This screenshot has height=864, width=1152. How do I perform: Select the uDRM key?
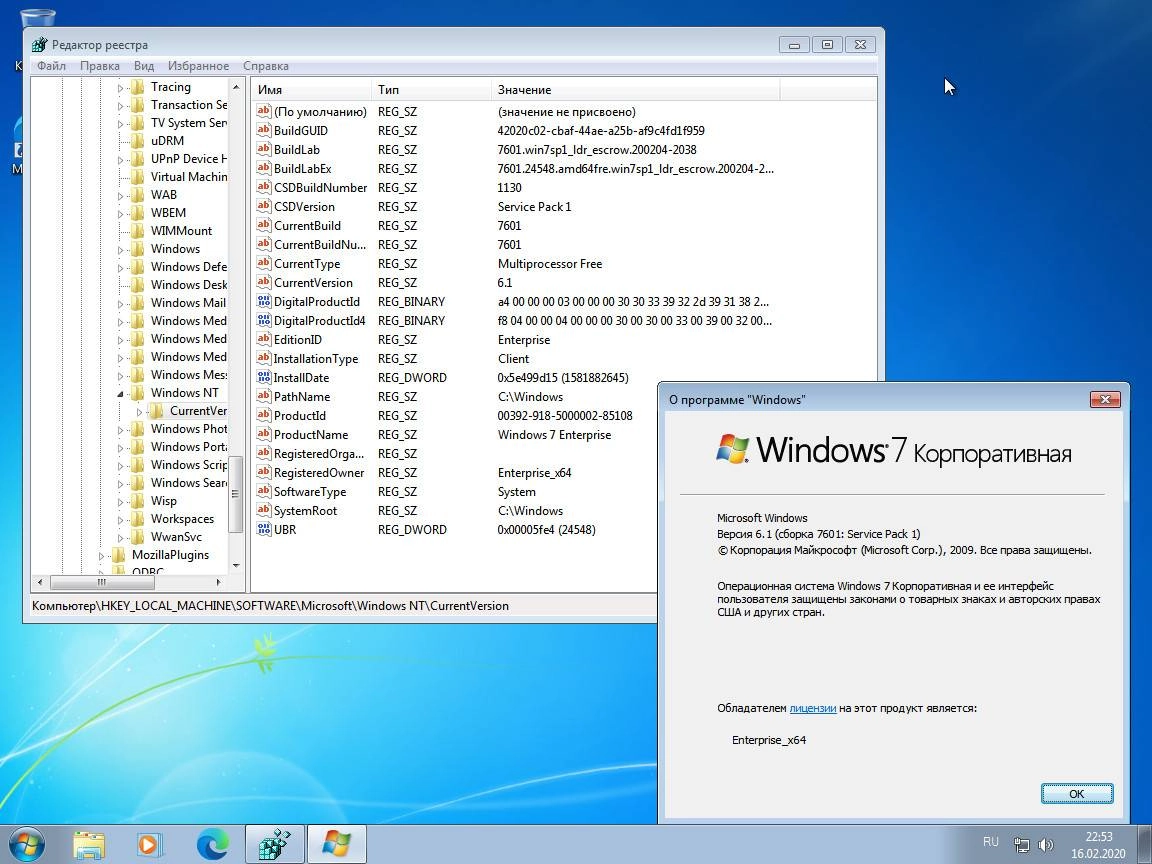tap(168, 140)
